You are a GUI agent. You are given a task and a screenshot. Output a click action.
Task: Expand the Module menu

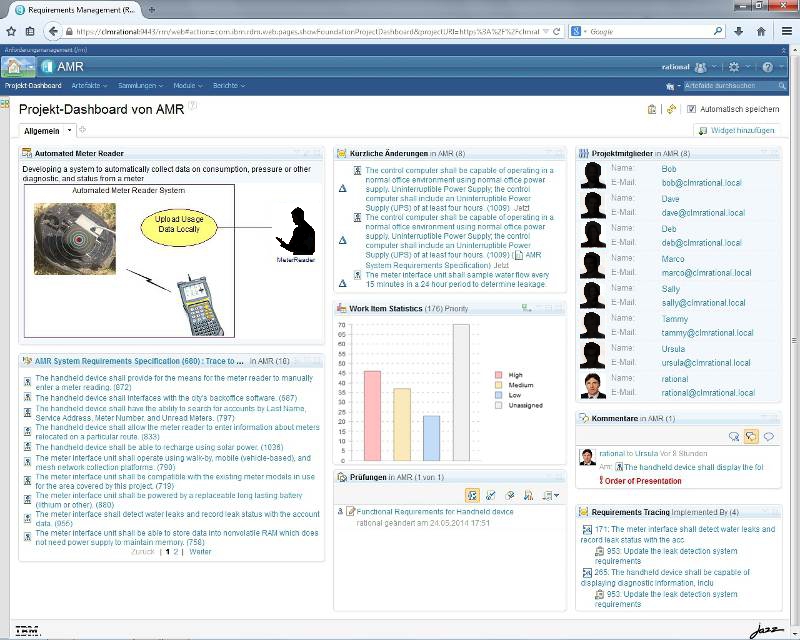click(188, 86)
